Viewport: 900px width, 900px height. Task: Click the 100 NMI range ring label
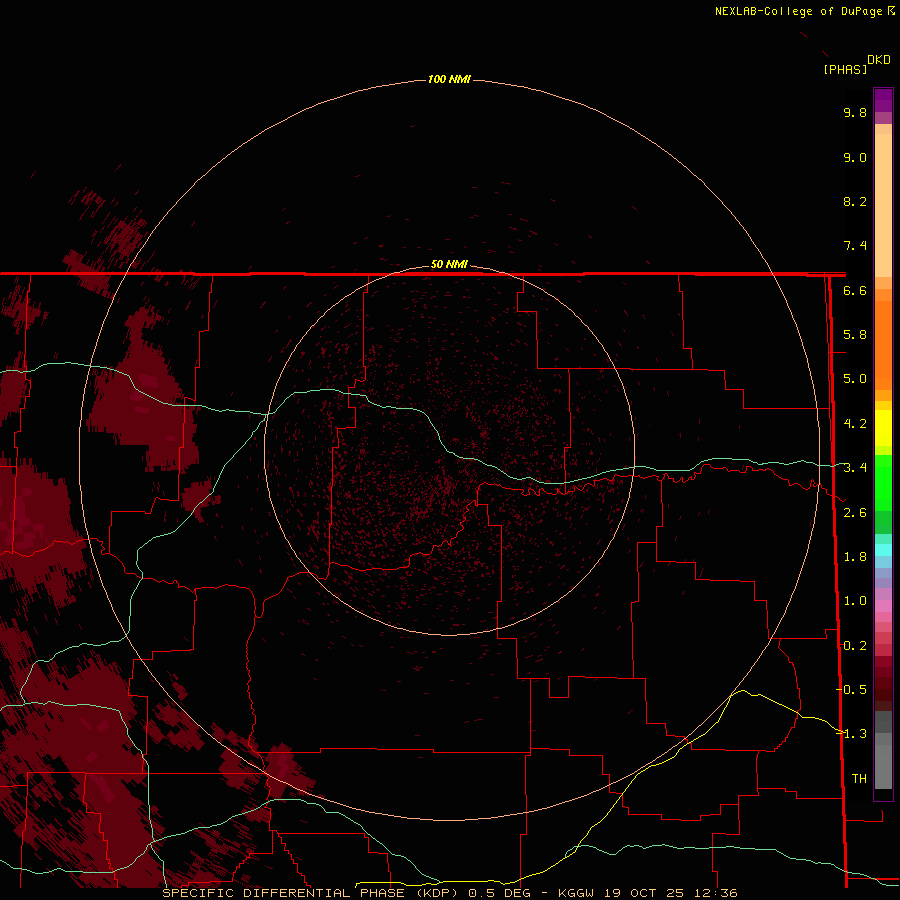pyautogui.click(x=449, y=79)
